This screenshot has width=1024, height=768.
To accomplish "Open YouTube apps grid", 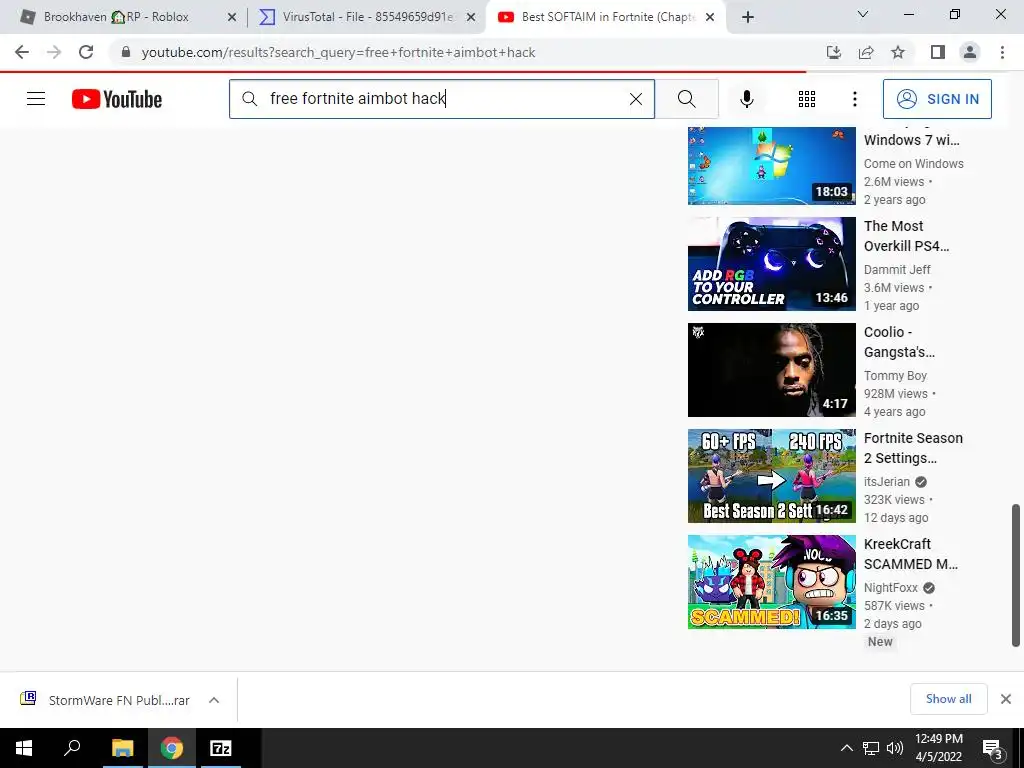I will tap(807, 99).
